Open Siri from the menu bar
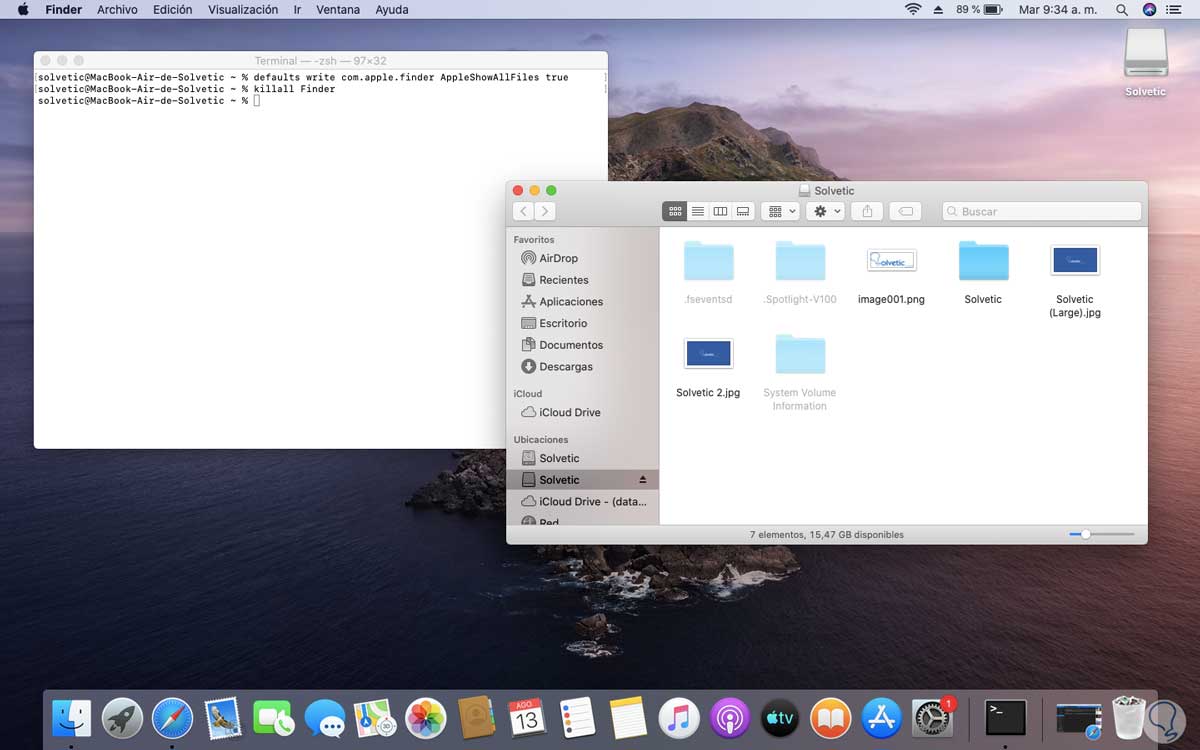Viewport: 1200px width, 750px height. pyautogui.click(x=1149, y=9)
